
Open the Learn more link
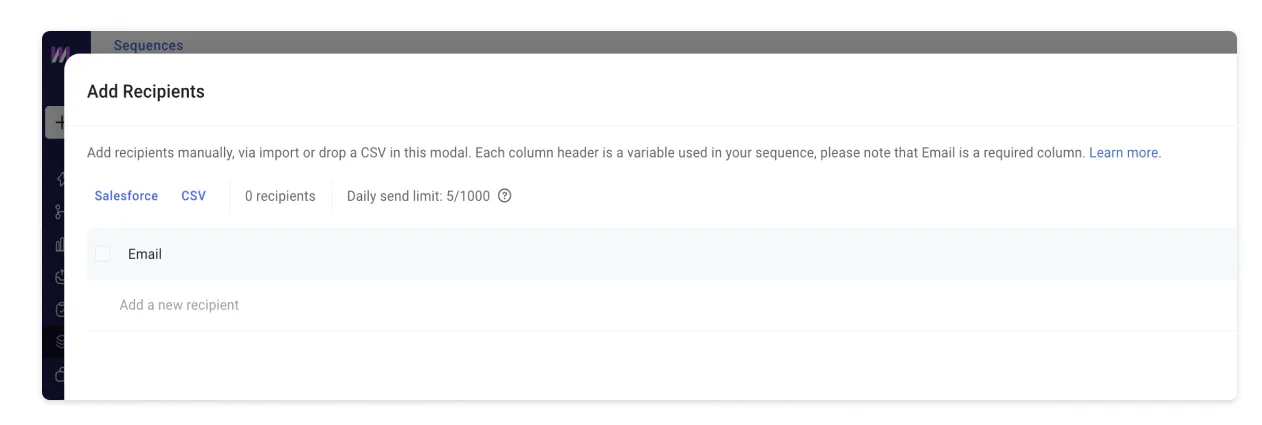(x=1125, y=153)
